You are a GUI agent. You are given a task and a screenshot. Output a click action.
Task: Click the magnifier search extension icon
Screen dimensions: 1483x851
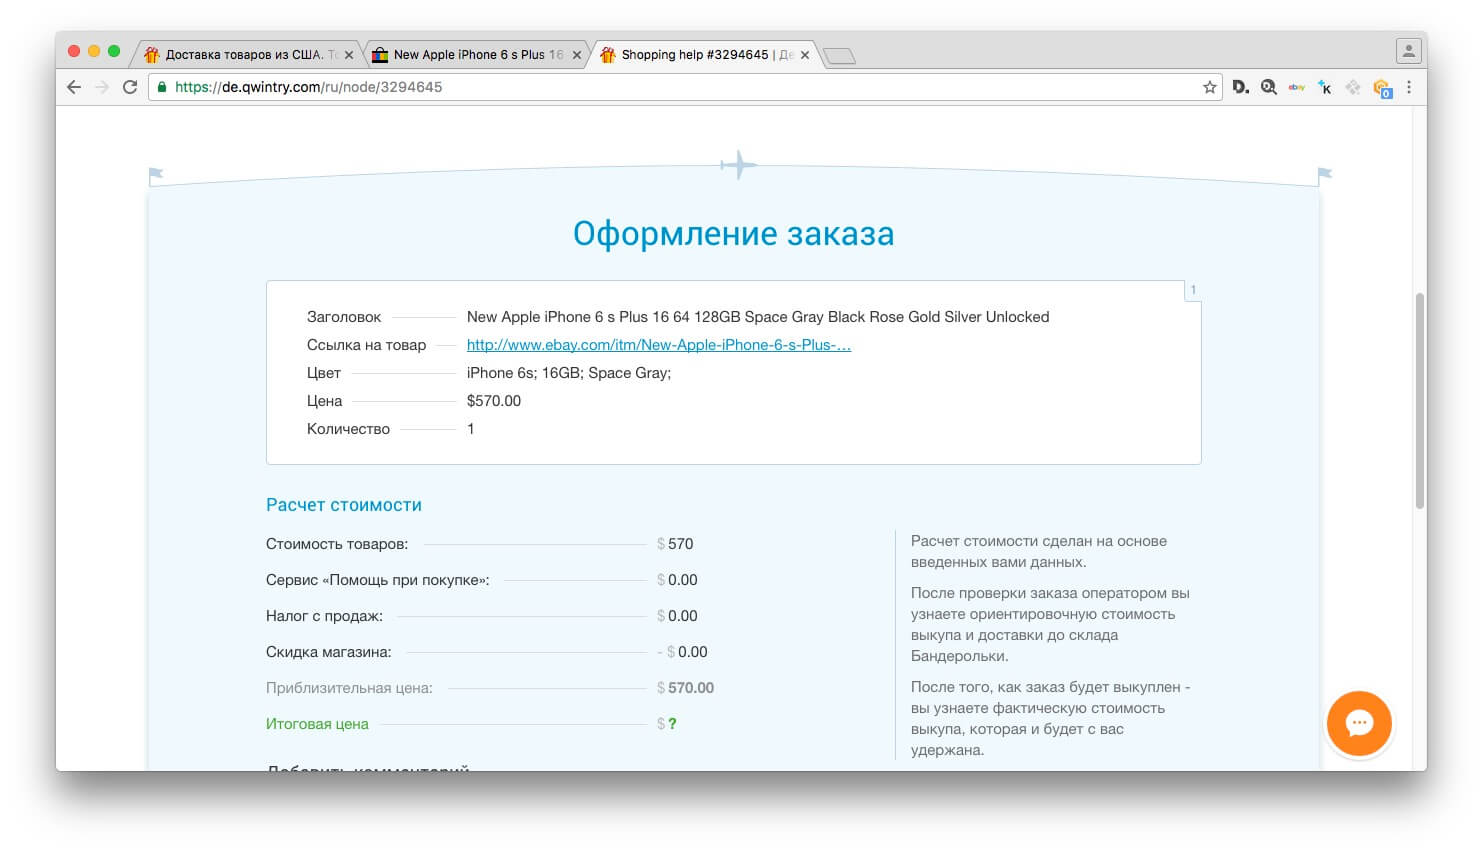tap(1268, 87)
